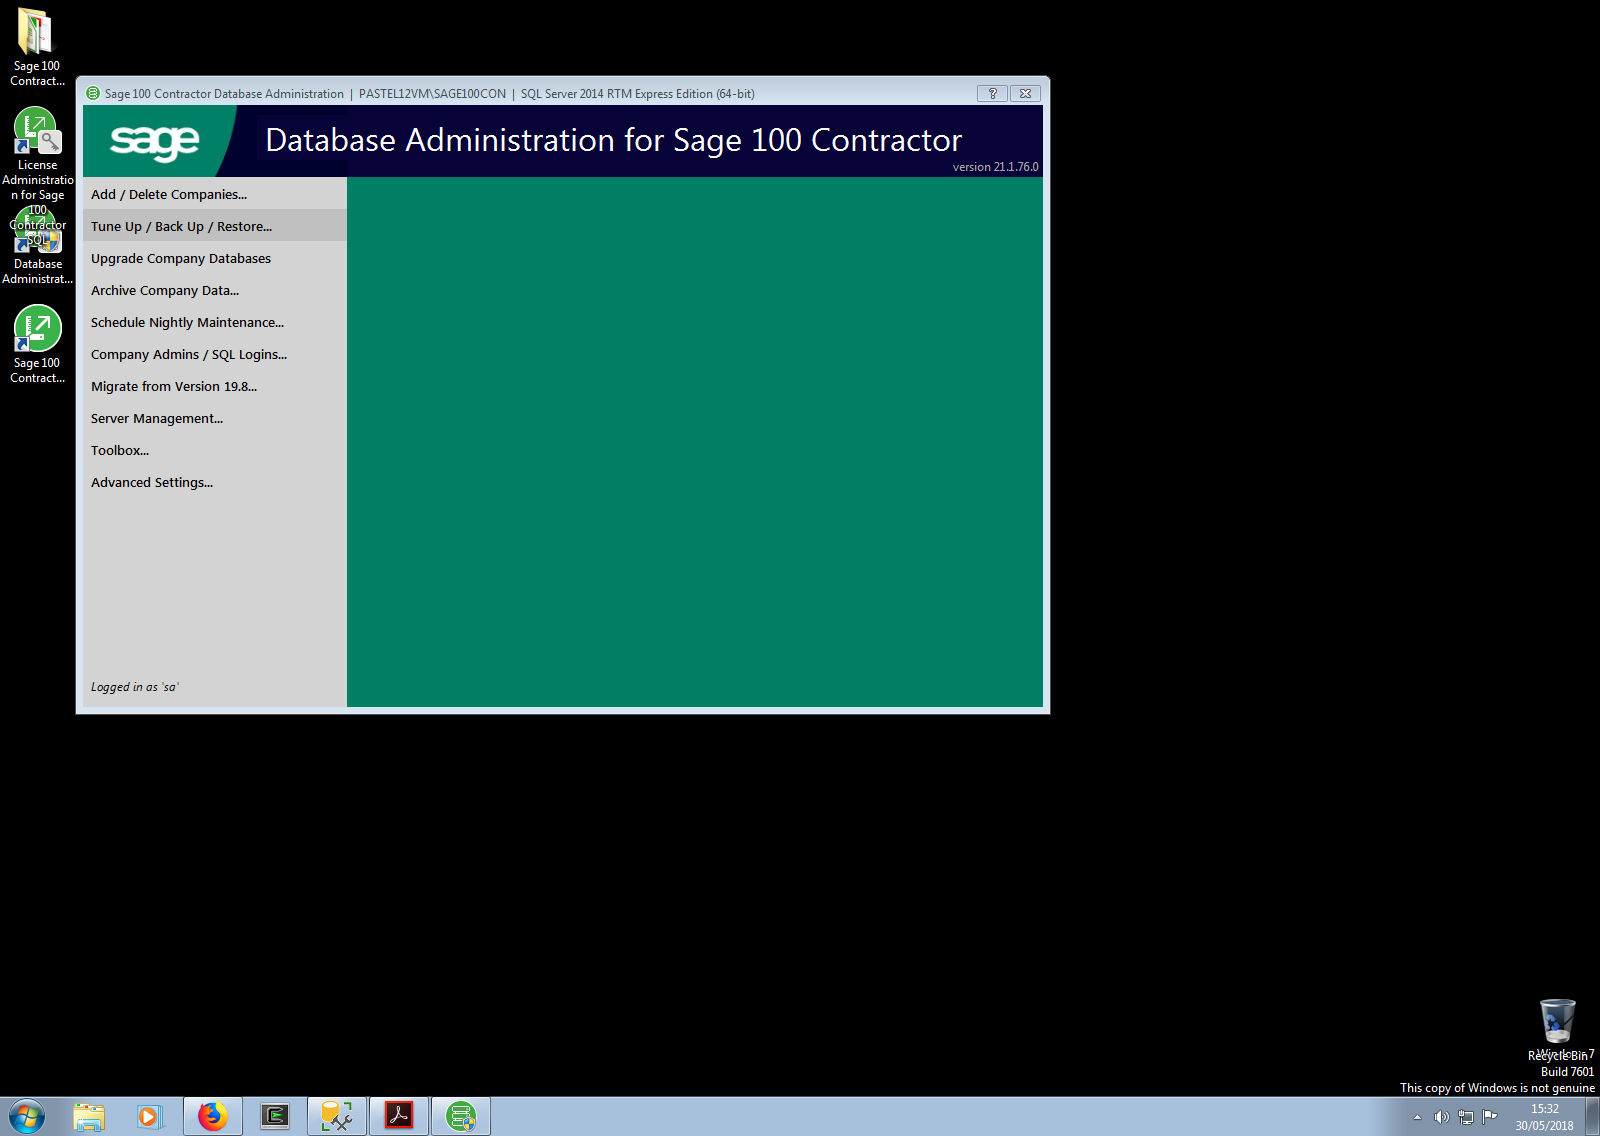Open Advanced Settings menu item

point(214,482)
